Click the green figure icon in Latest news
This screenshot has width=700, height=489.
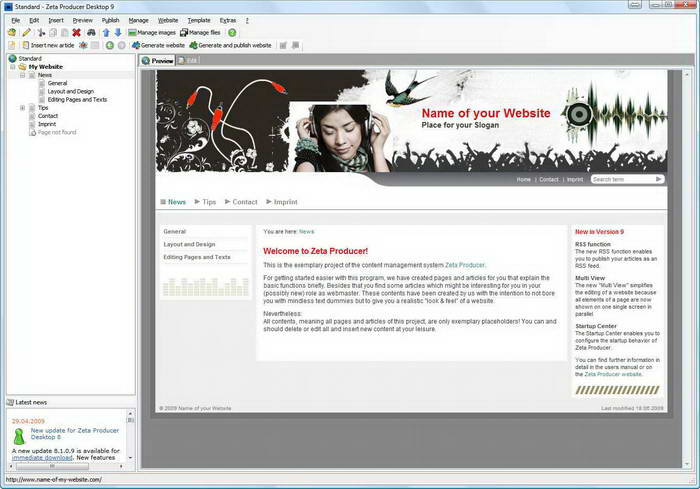pyautogui.click(x=19, y=436)
